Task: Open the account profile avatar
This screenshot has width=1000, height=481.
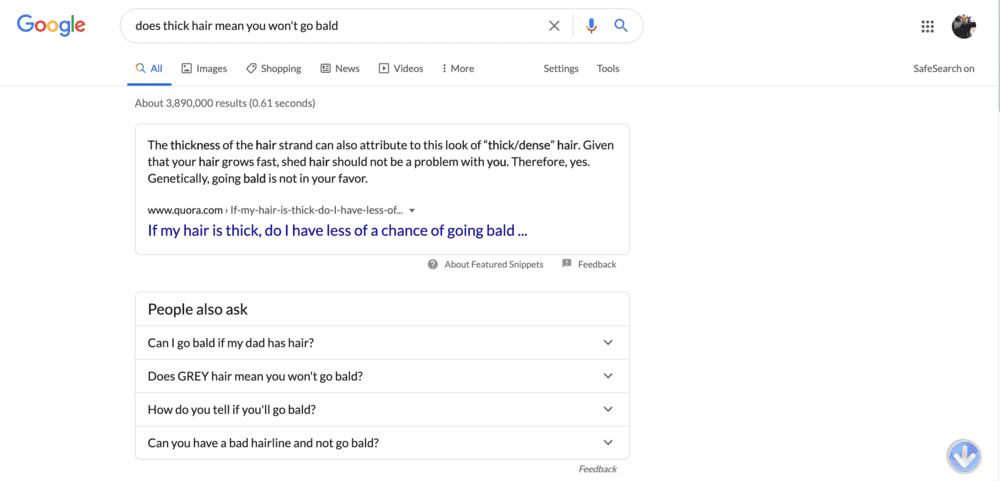Action: coord(964,26)
